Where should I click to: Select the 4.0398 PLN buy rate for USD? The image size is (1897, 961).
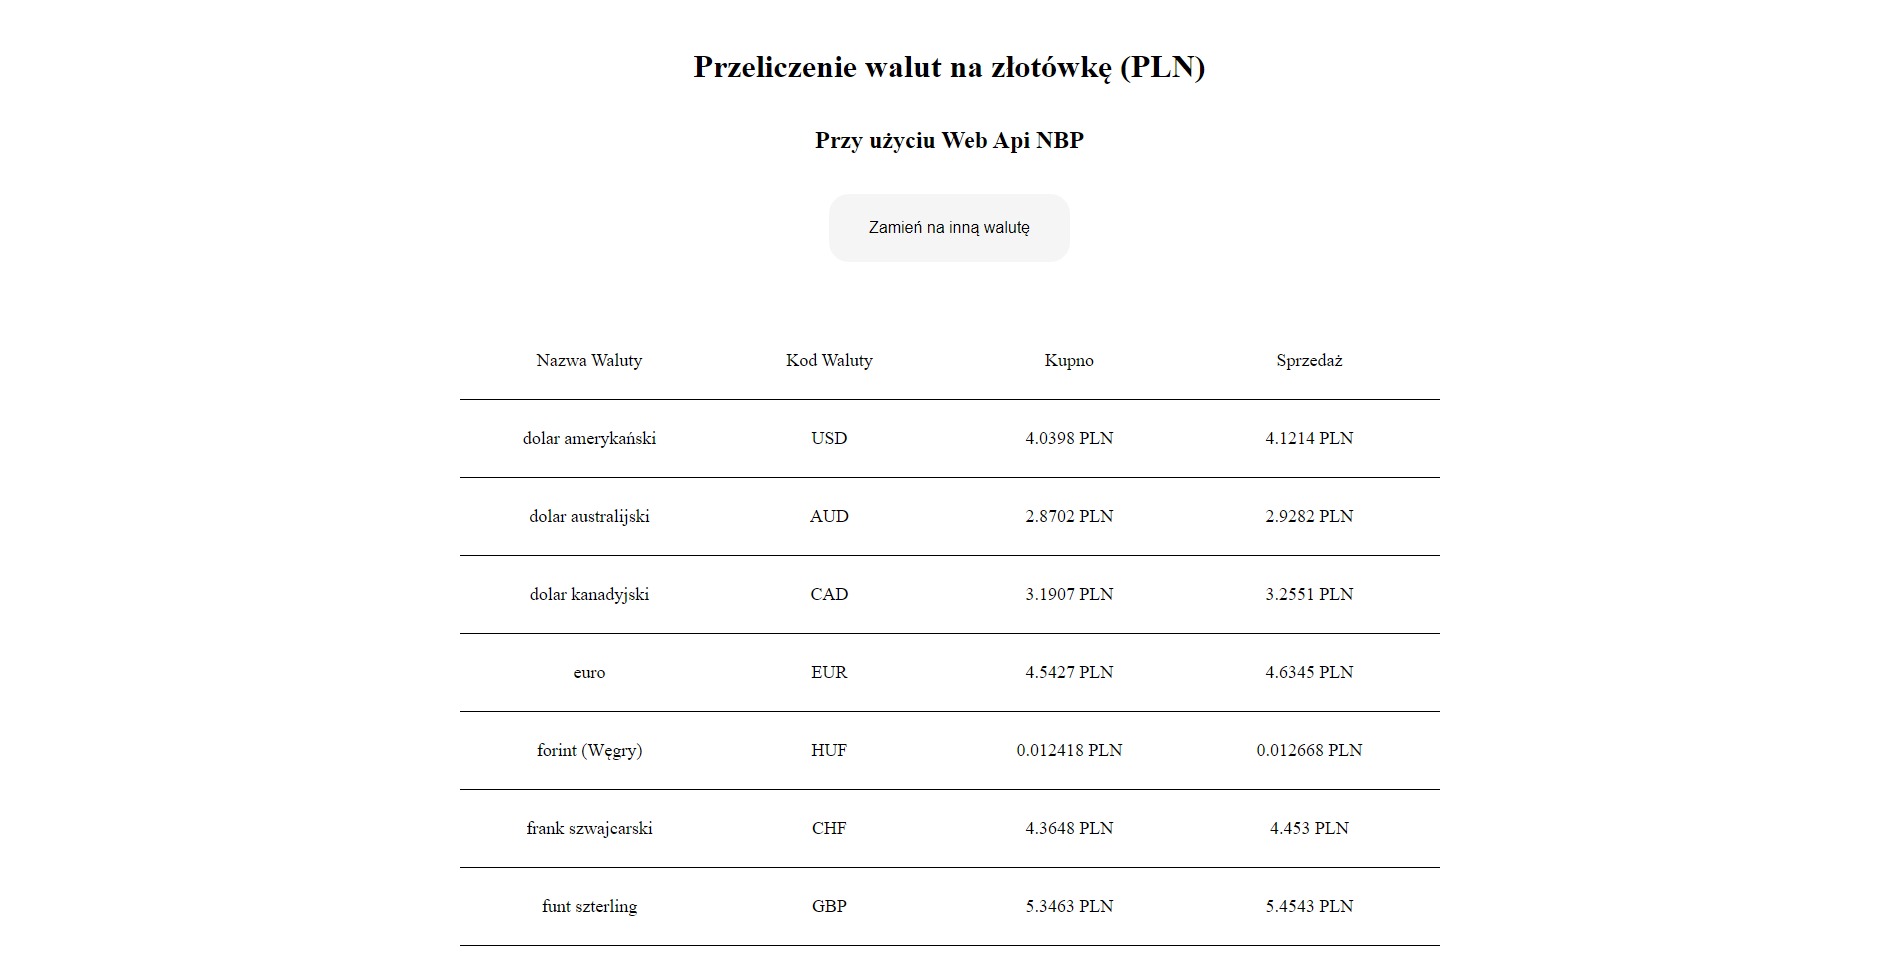1069,438
